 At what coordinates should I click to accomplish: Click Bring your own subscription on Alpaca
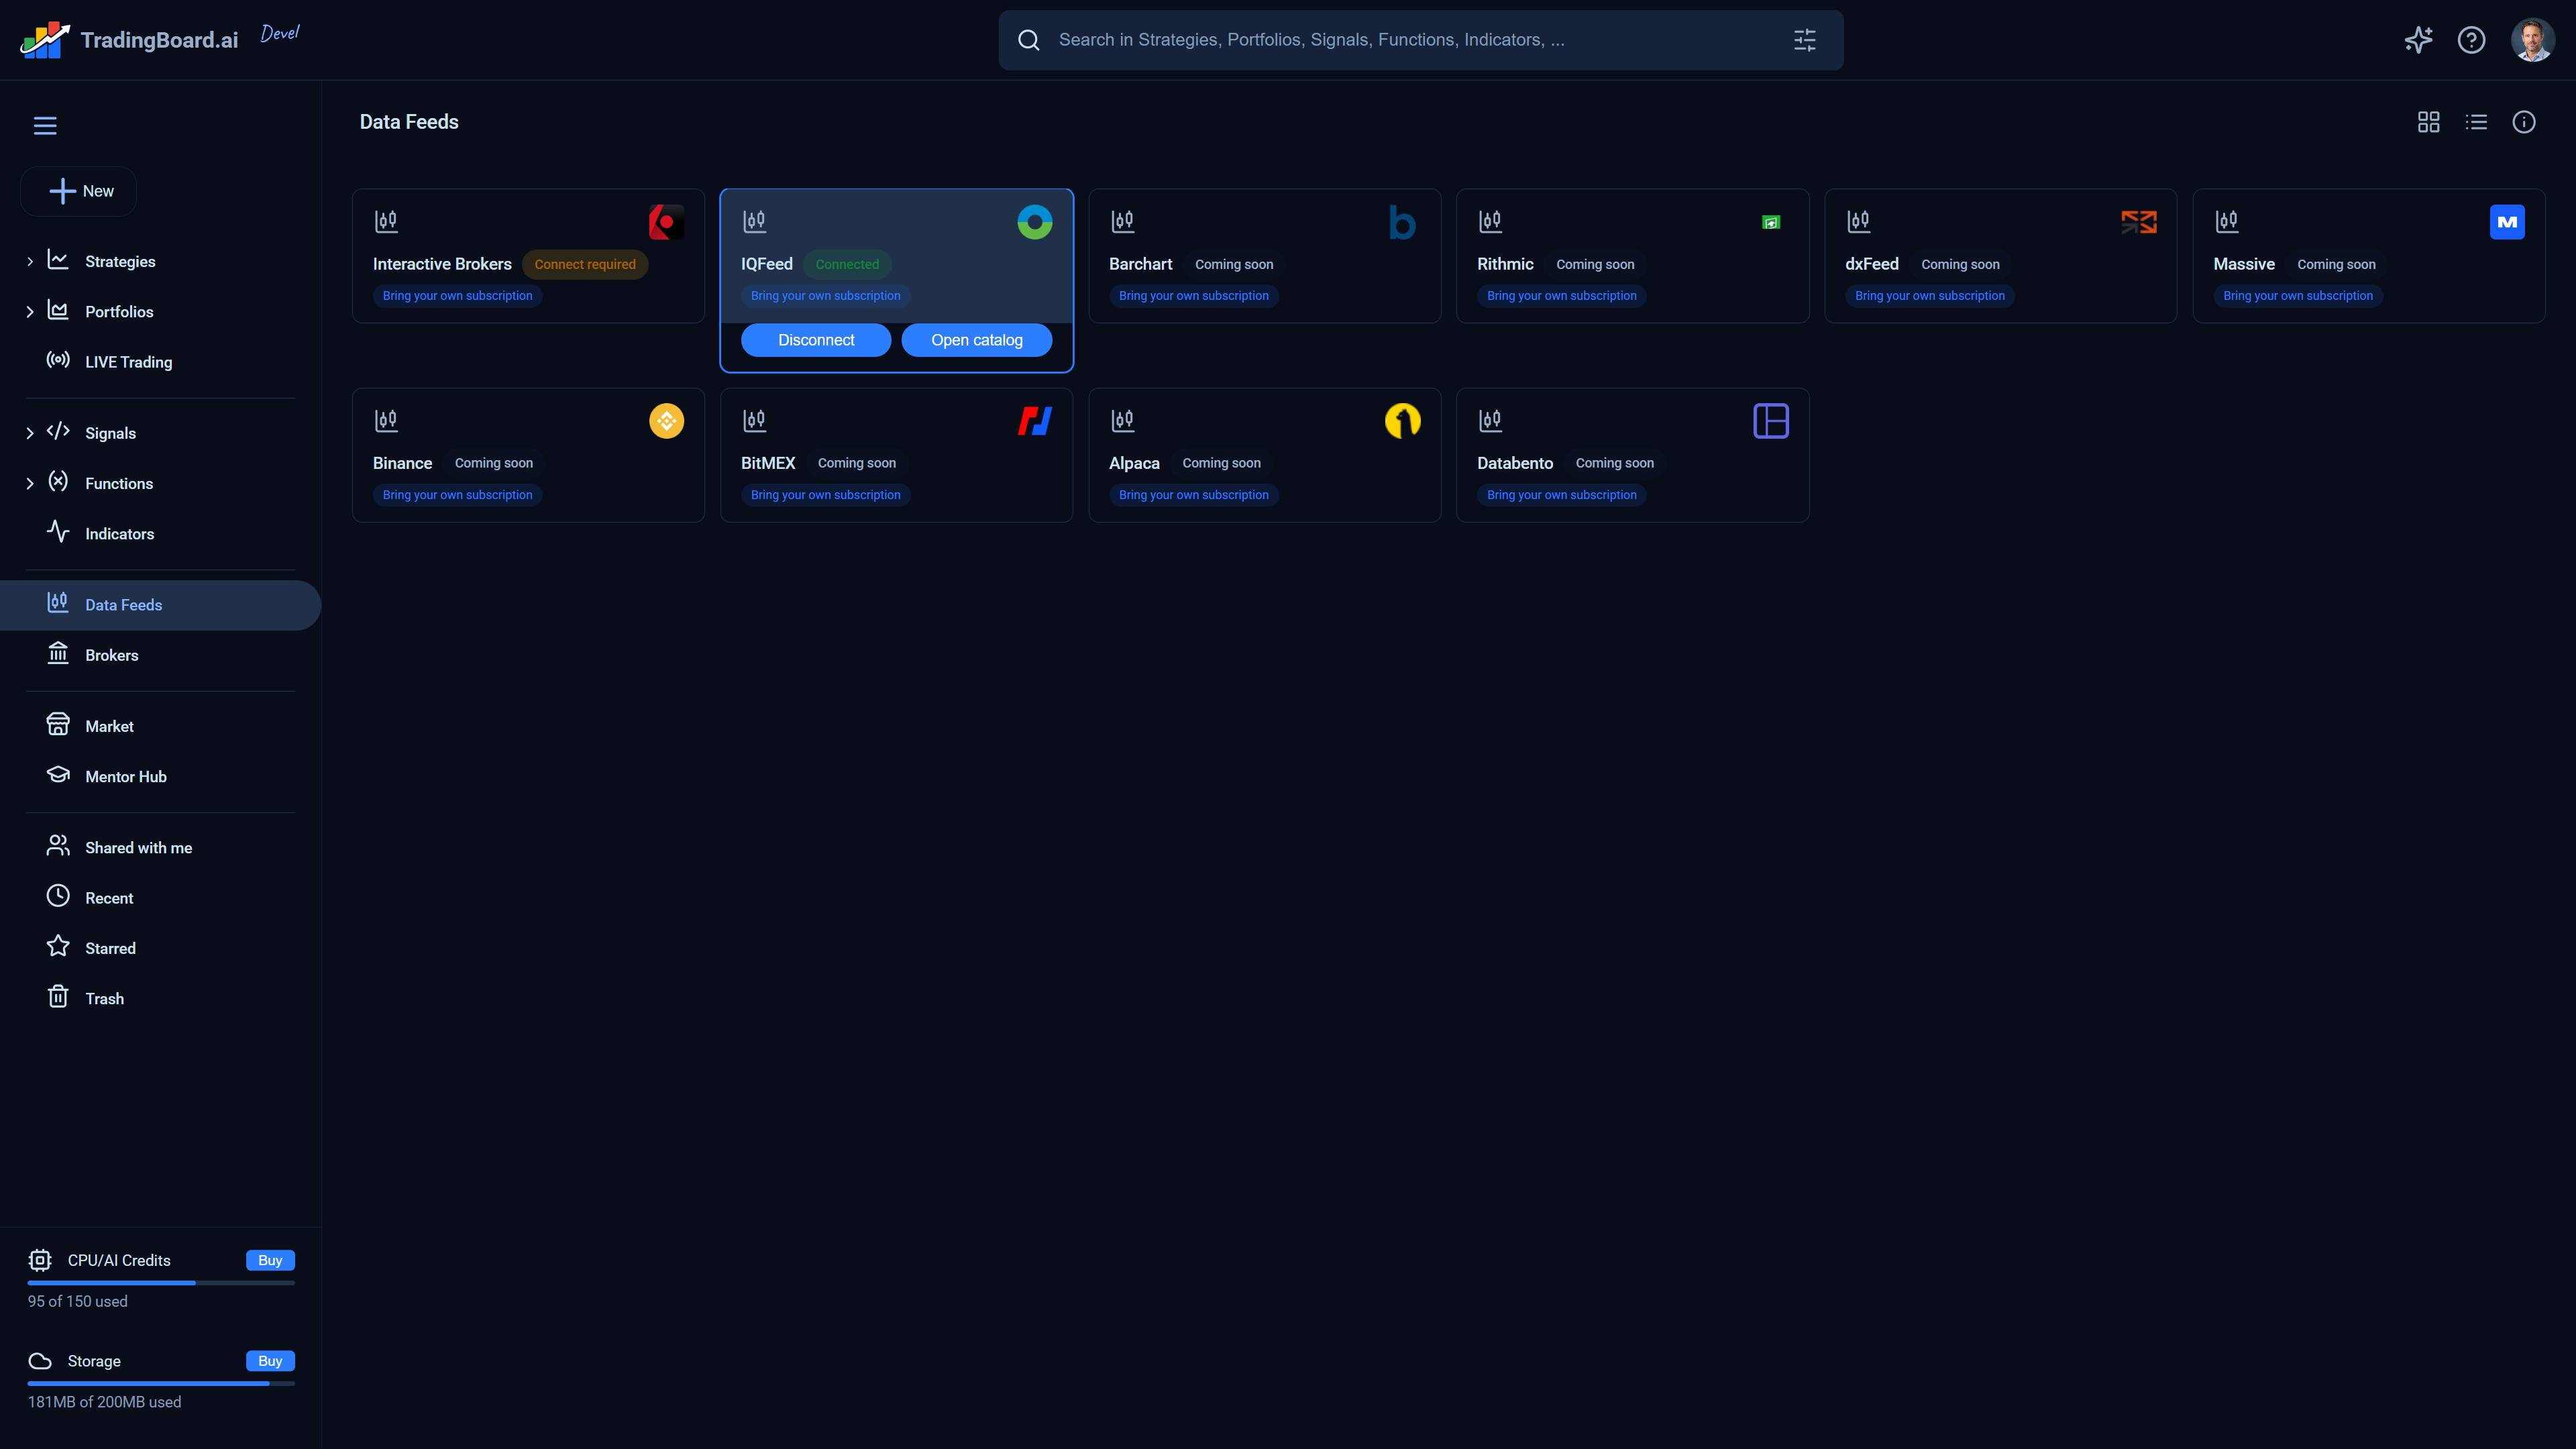pos(1193,495)
